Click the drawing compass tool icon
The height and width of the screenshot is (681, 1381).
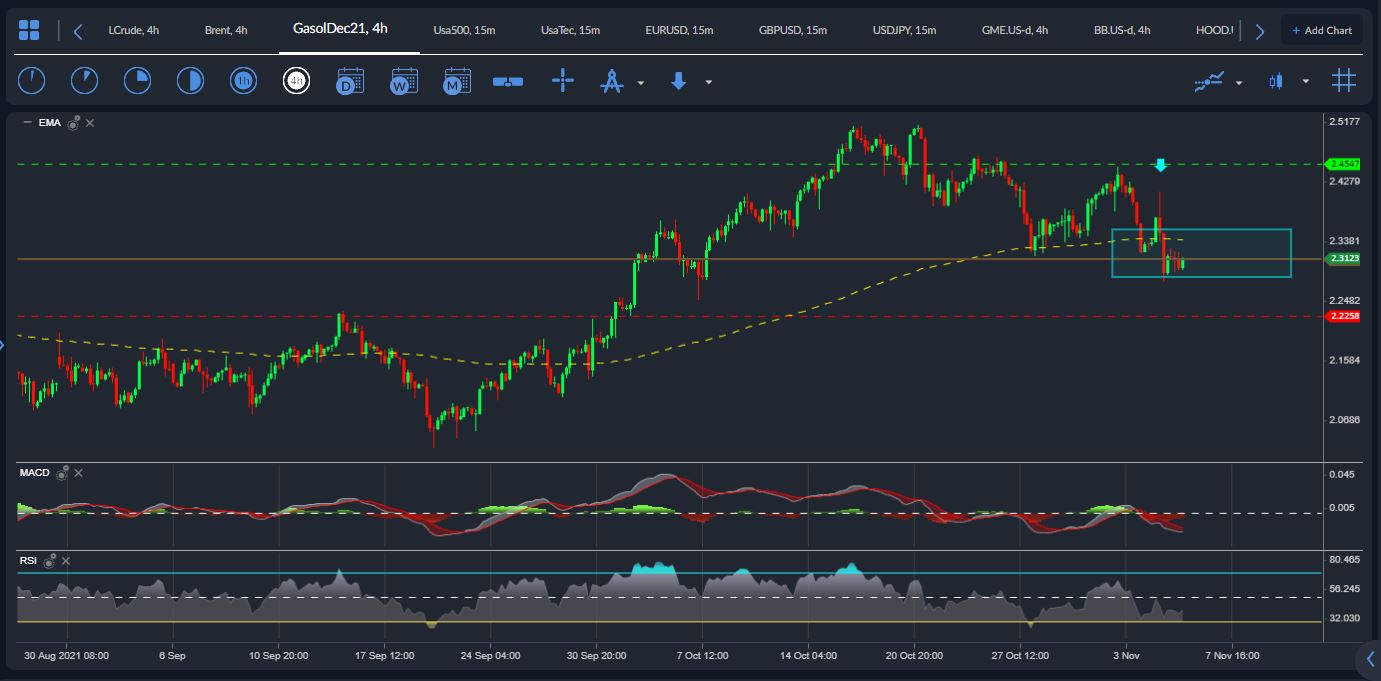click(611, 81)
